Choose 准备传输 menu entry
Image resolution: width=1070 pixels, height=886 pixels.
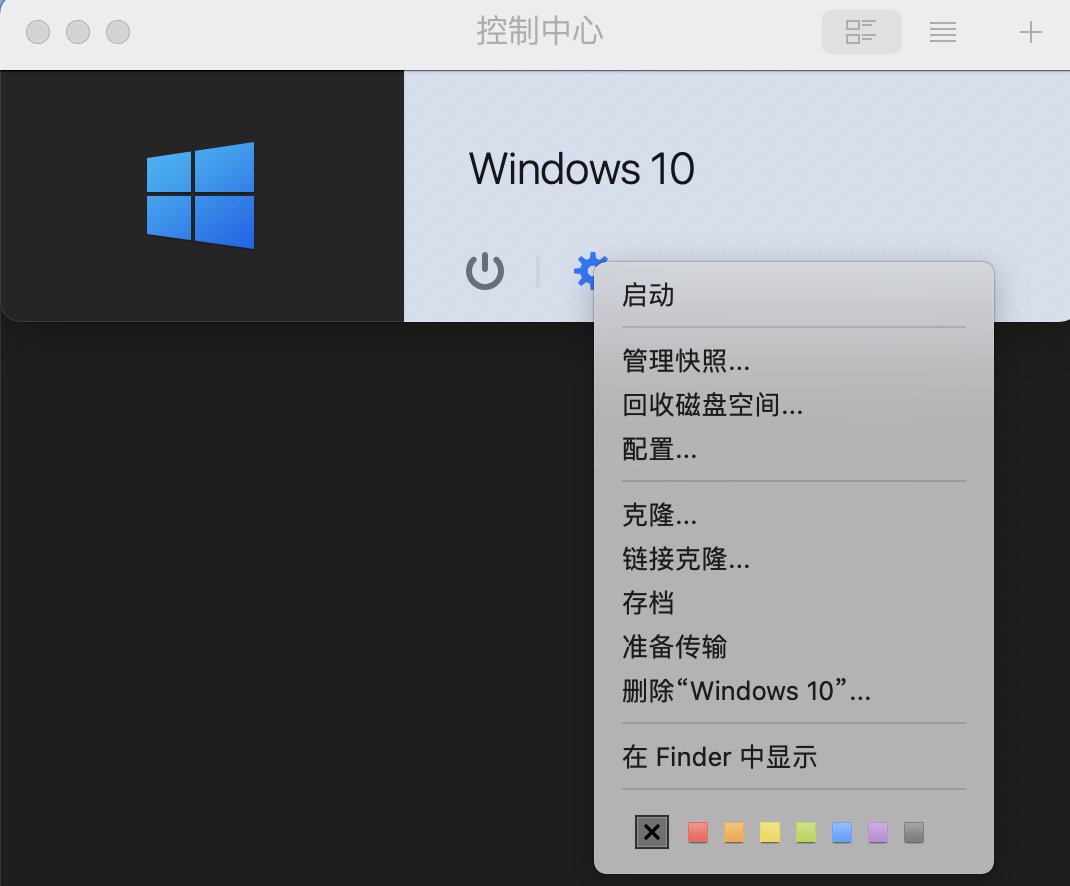point(794,646)
